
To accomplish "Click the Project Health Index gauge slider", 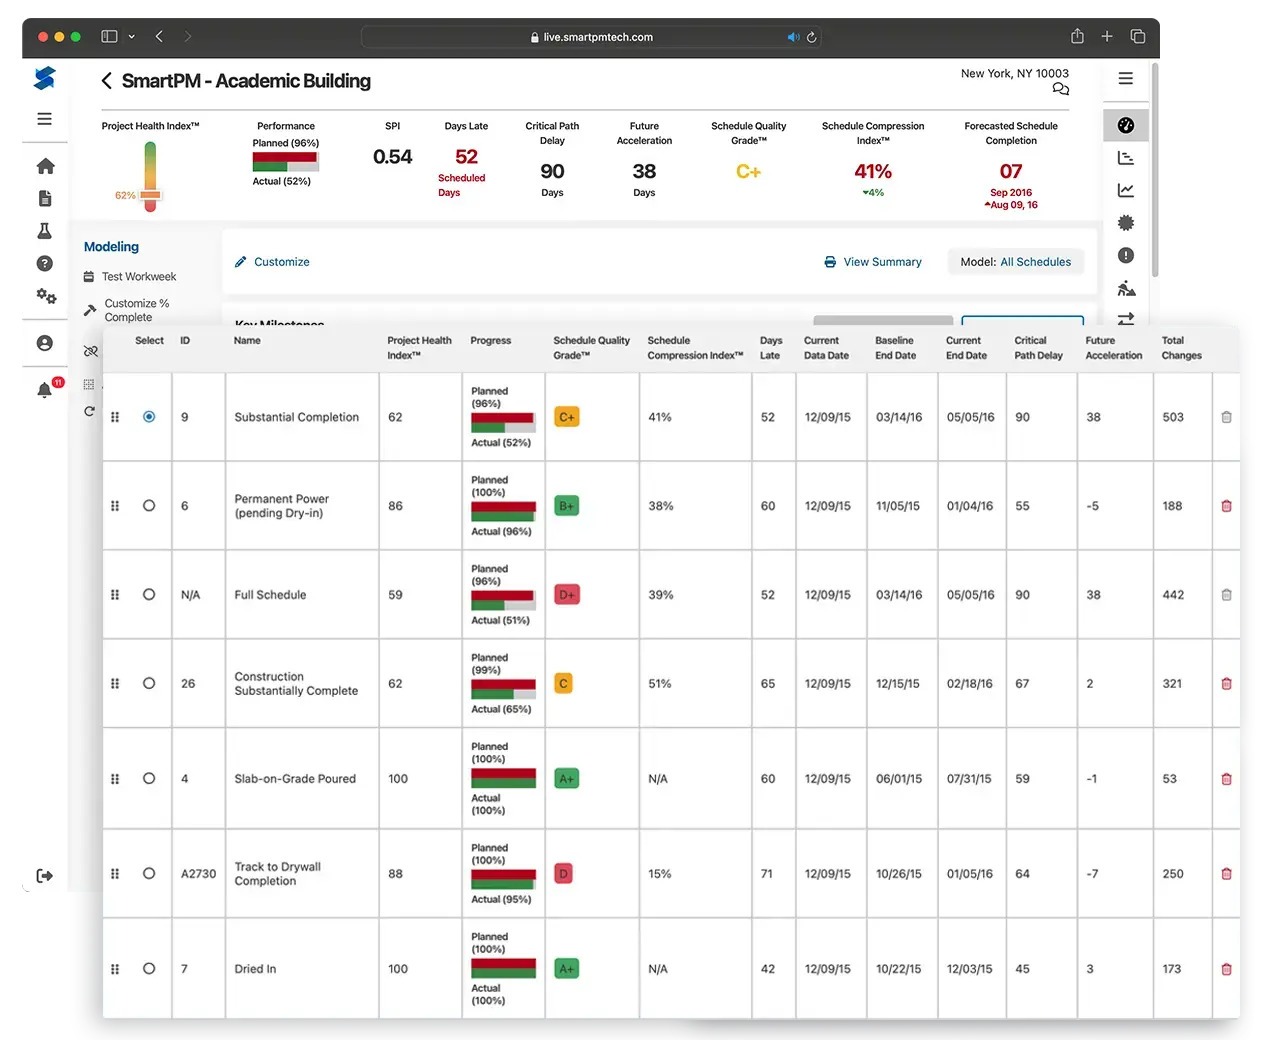I will pos(150,176).
